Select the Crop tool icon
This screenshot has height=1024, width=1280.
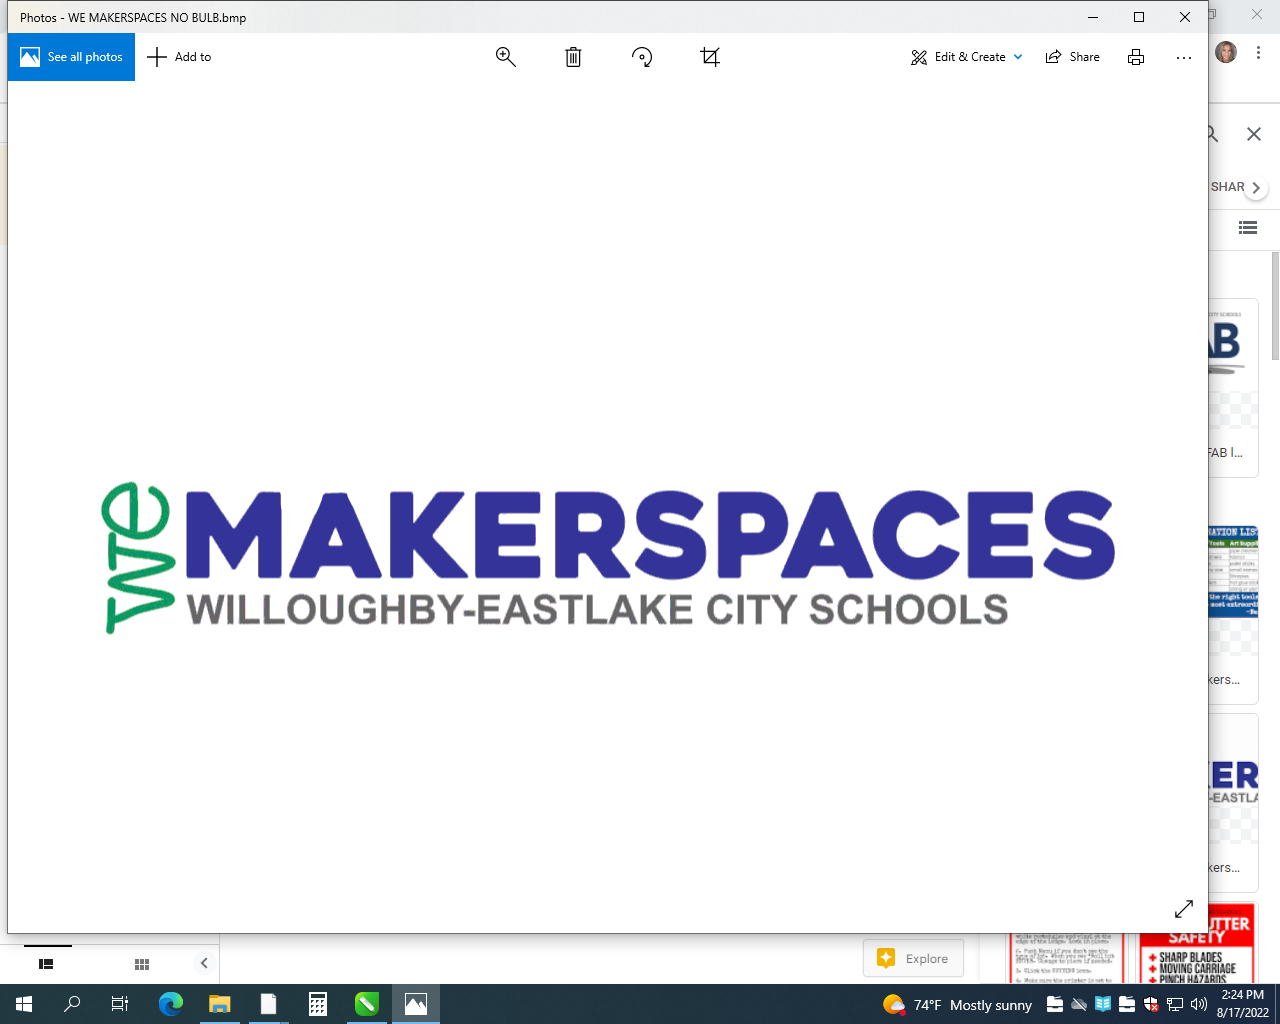point(710,57)
